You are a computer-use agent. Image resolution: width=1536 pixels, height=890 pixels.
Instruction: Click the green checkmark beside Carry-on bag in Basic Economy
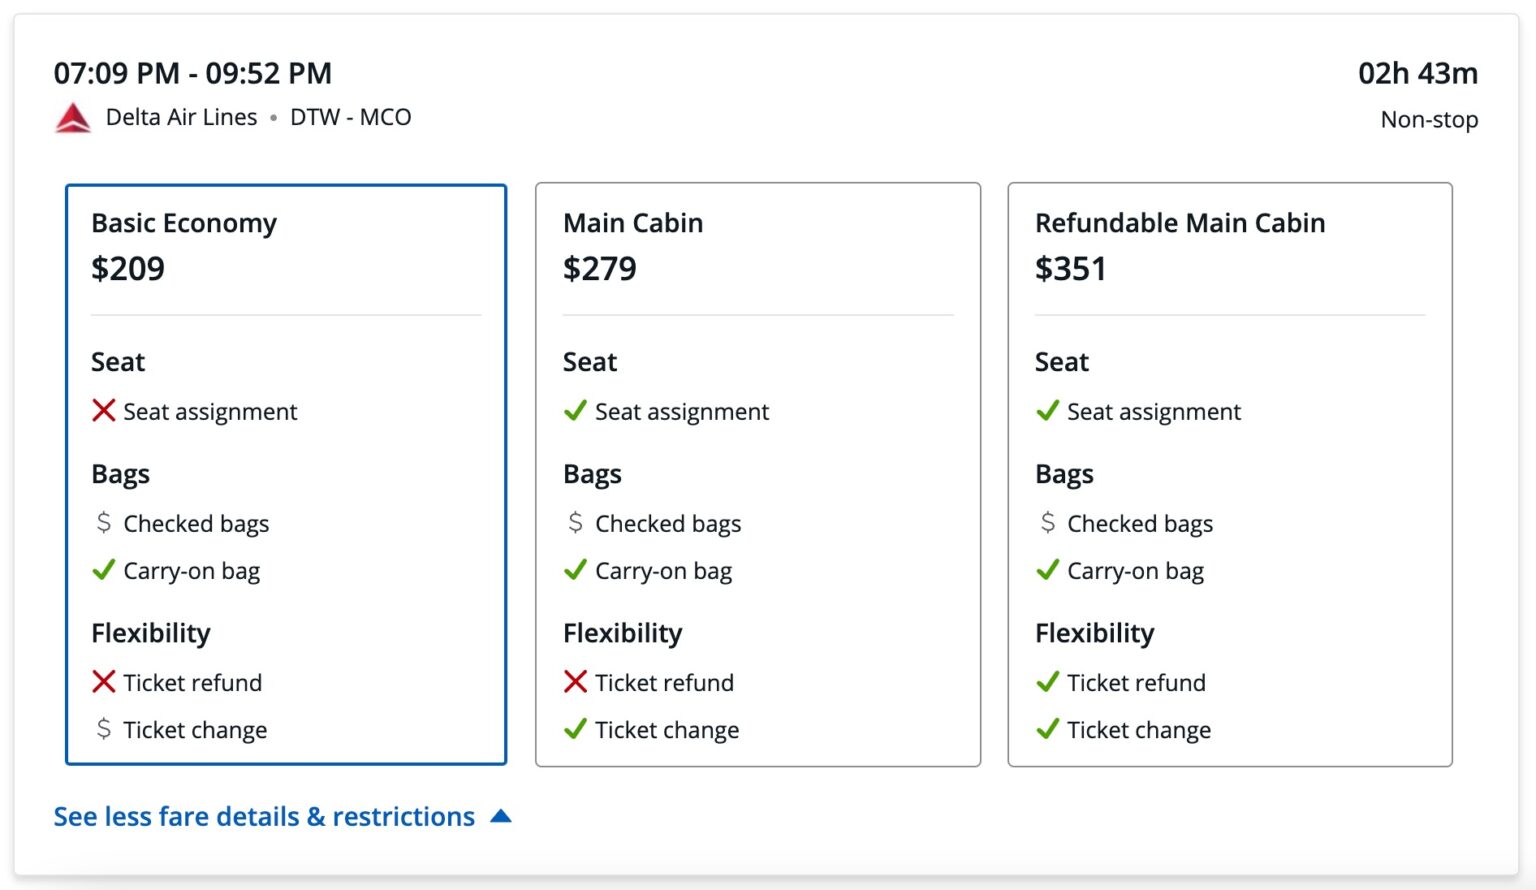[103, 569]
